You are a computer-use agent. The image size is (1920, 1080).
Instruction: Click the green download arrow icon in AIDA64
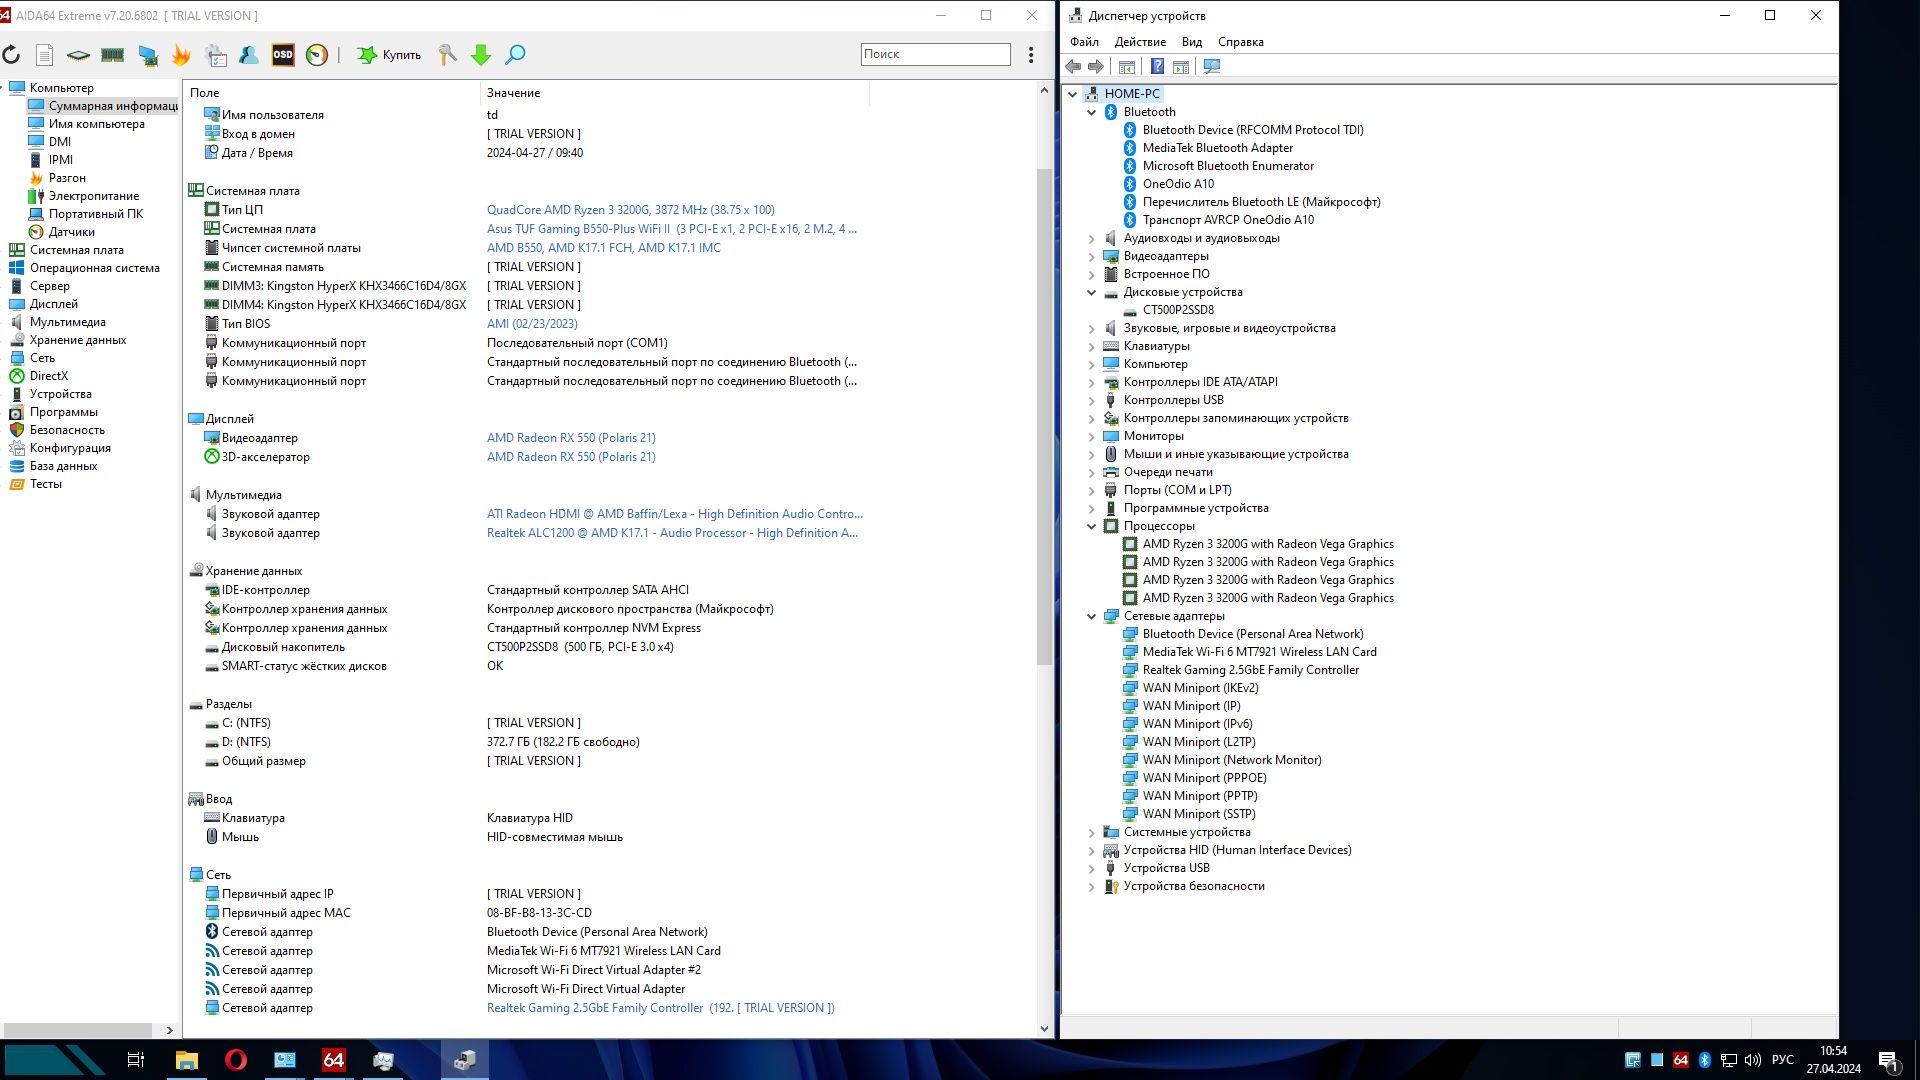click(x=481, y=55)
